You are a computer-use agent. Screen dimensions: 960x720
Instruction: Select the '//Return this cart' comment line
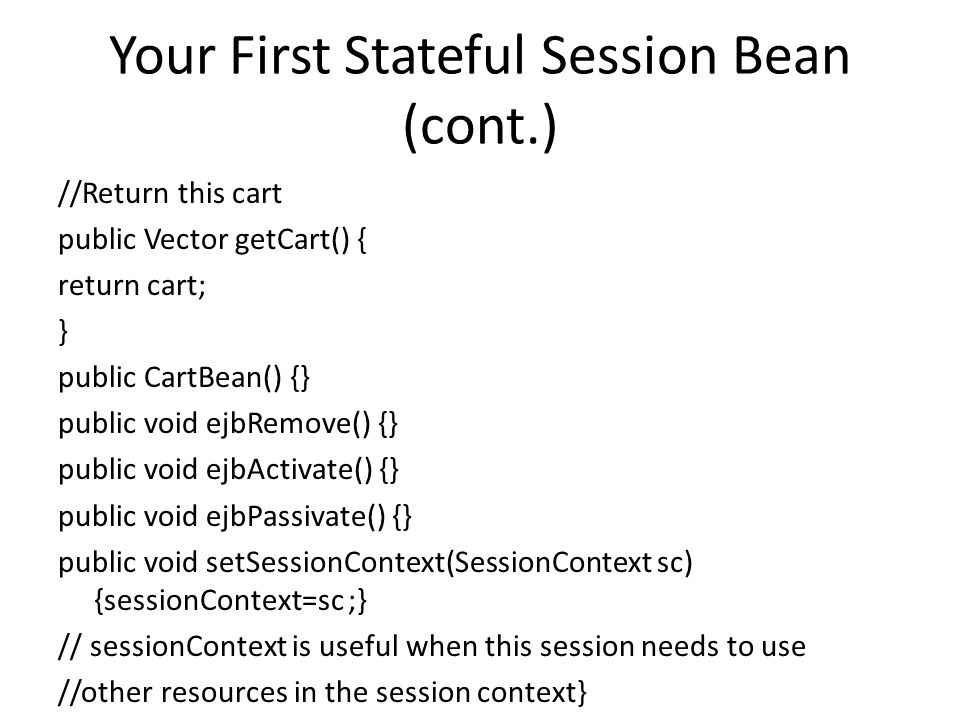[x=170, y=193]
